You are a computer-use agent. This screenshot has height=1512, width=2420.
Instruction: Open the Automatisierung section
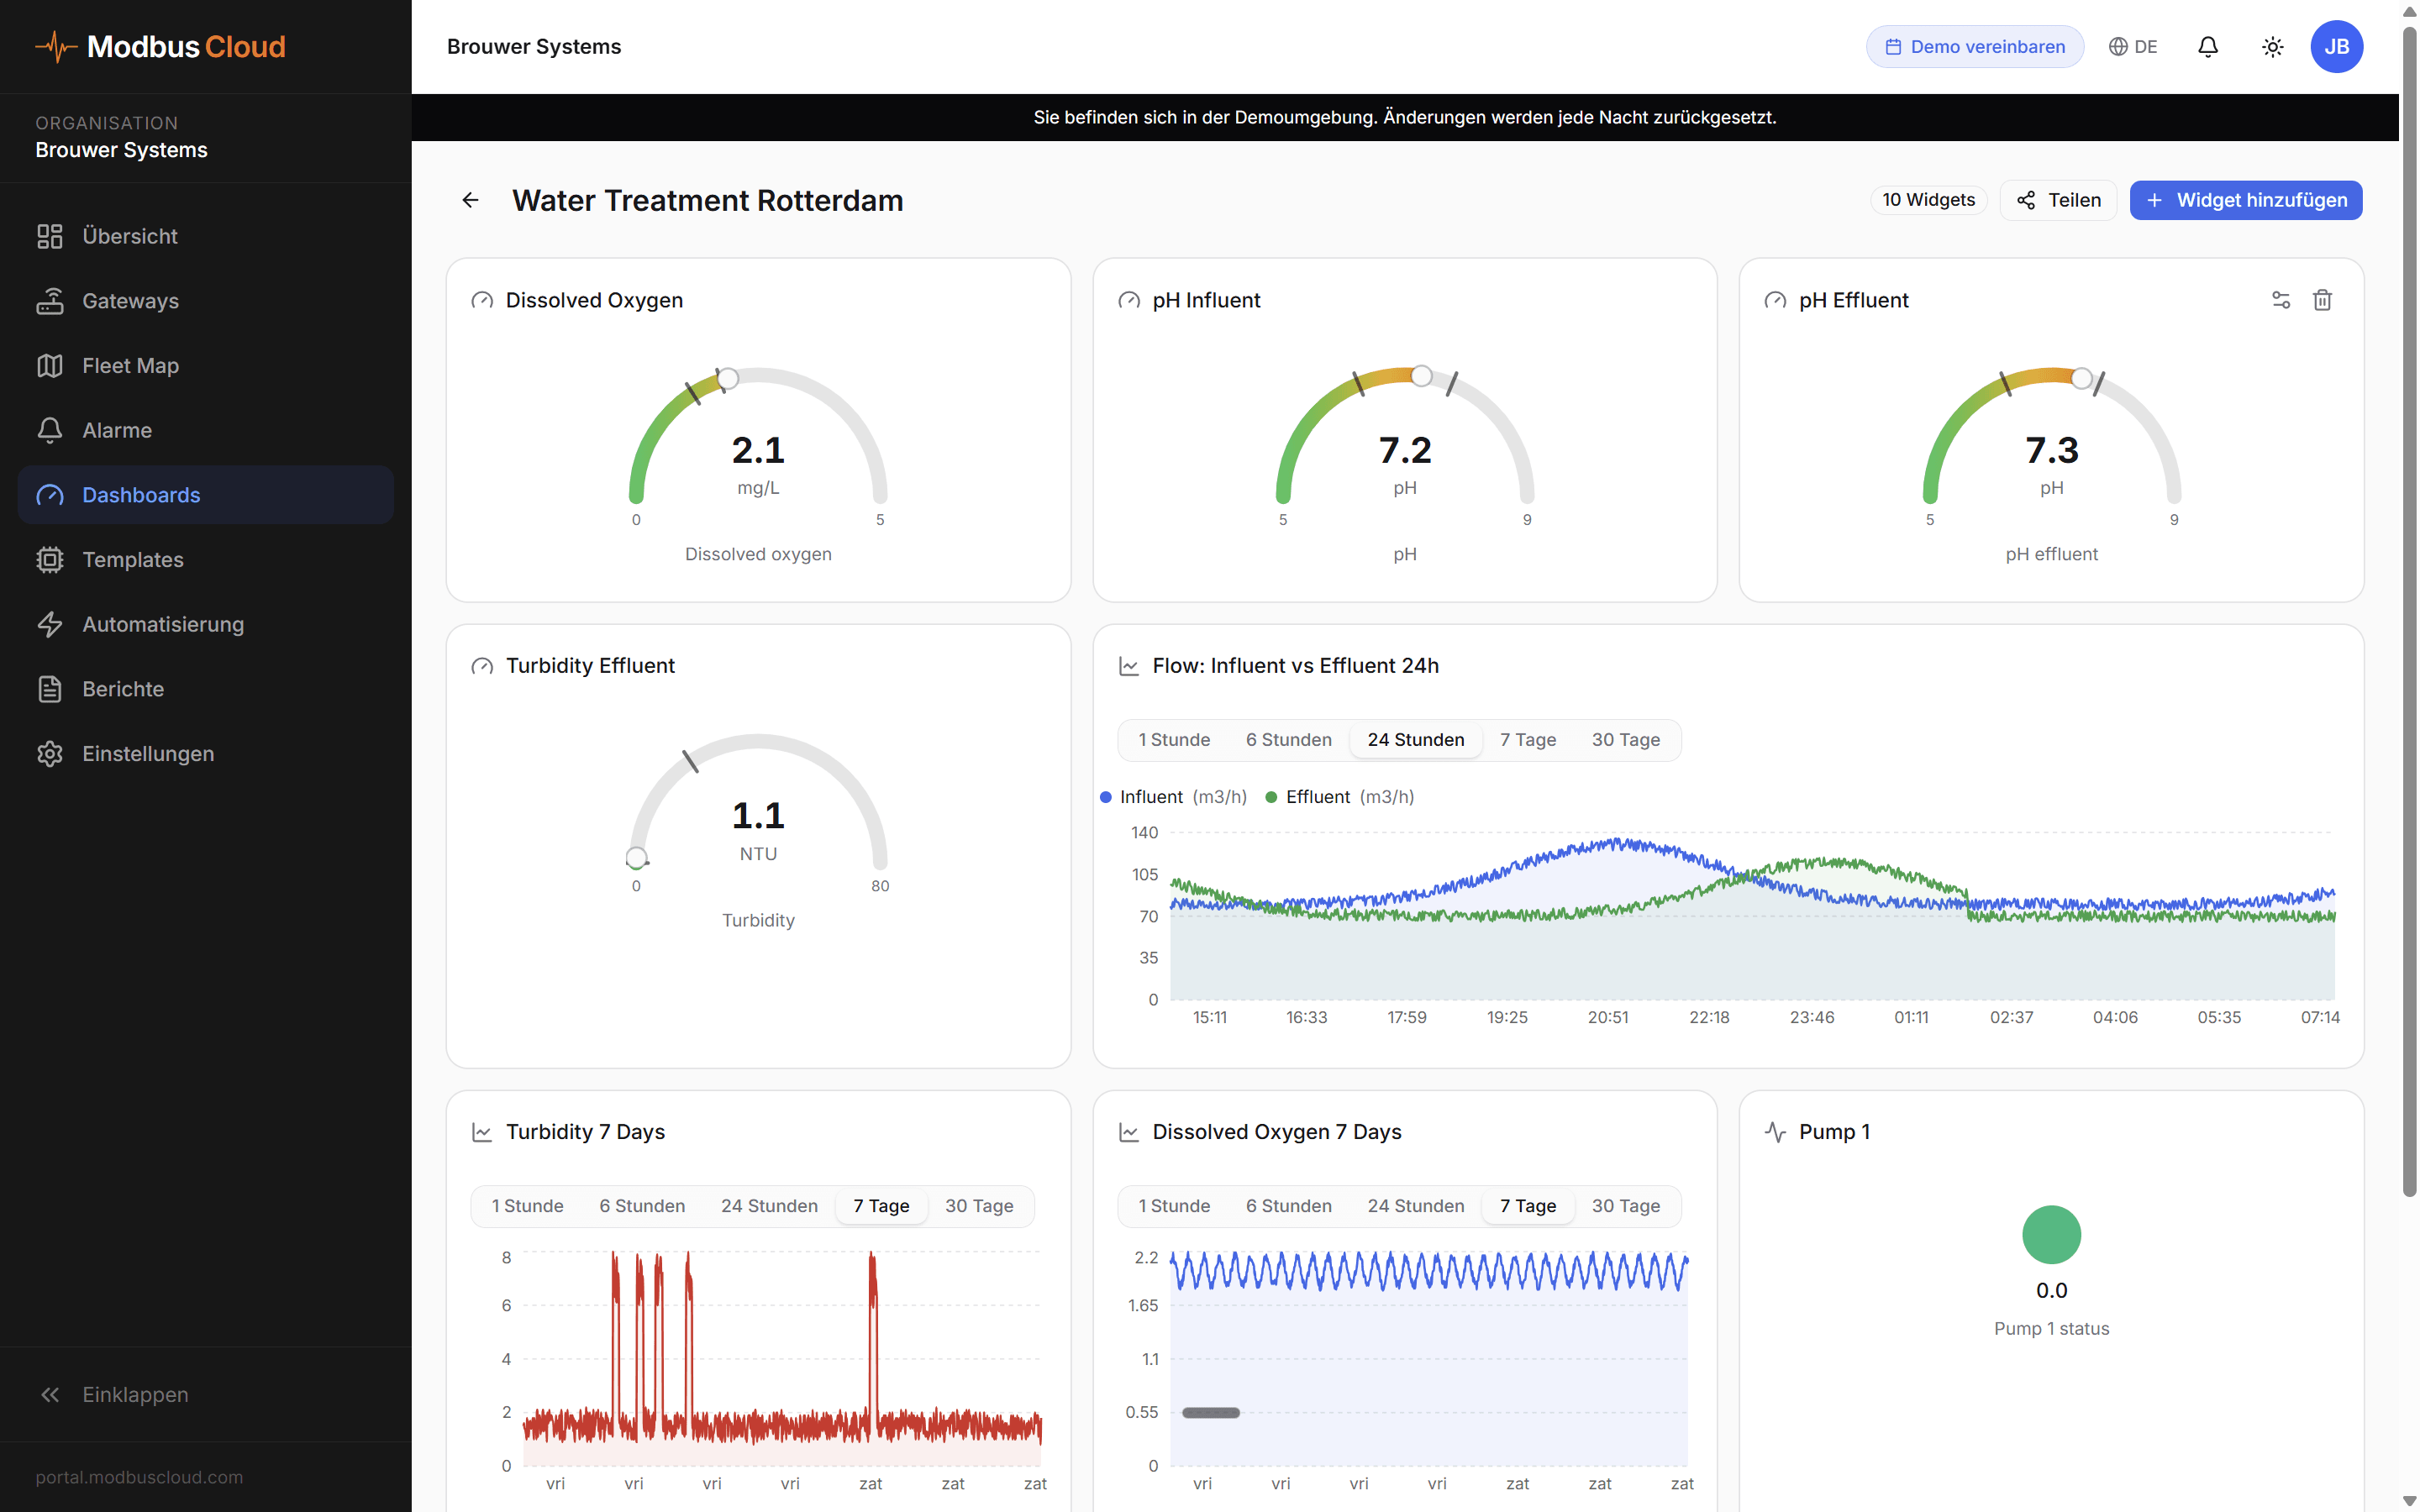coord(162,624)
